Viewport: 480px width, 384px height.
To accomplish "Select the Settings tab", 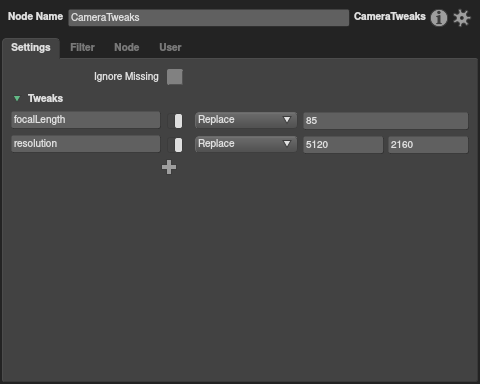I will click(x=31, y=47).
